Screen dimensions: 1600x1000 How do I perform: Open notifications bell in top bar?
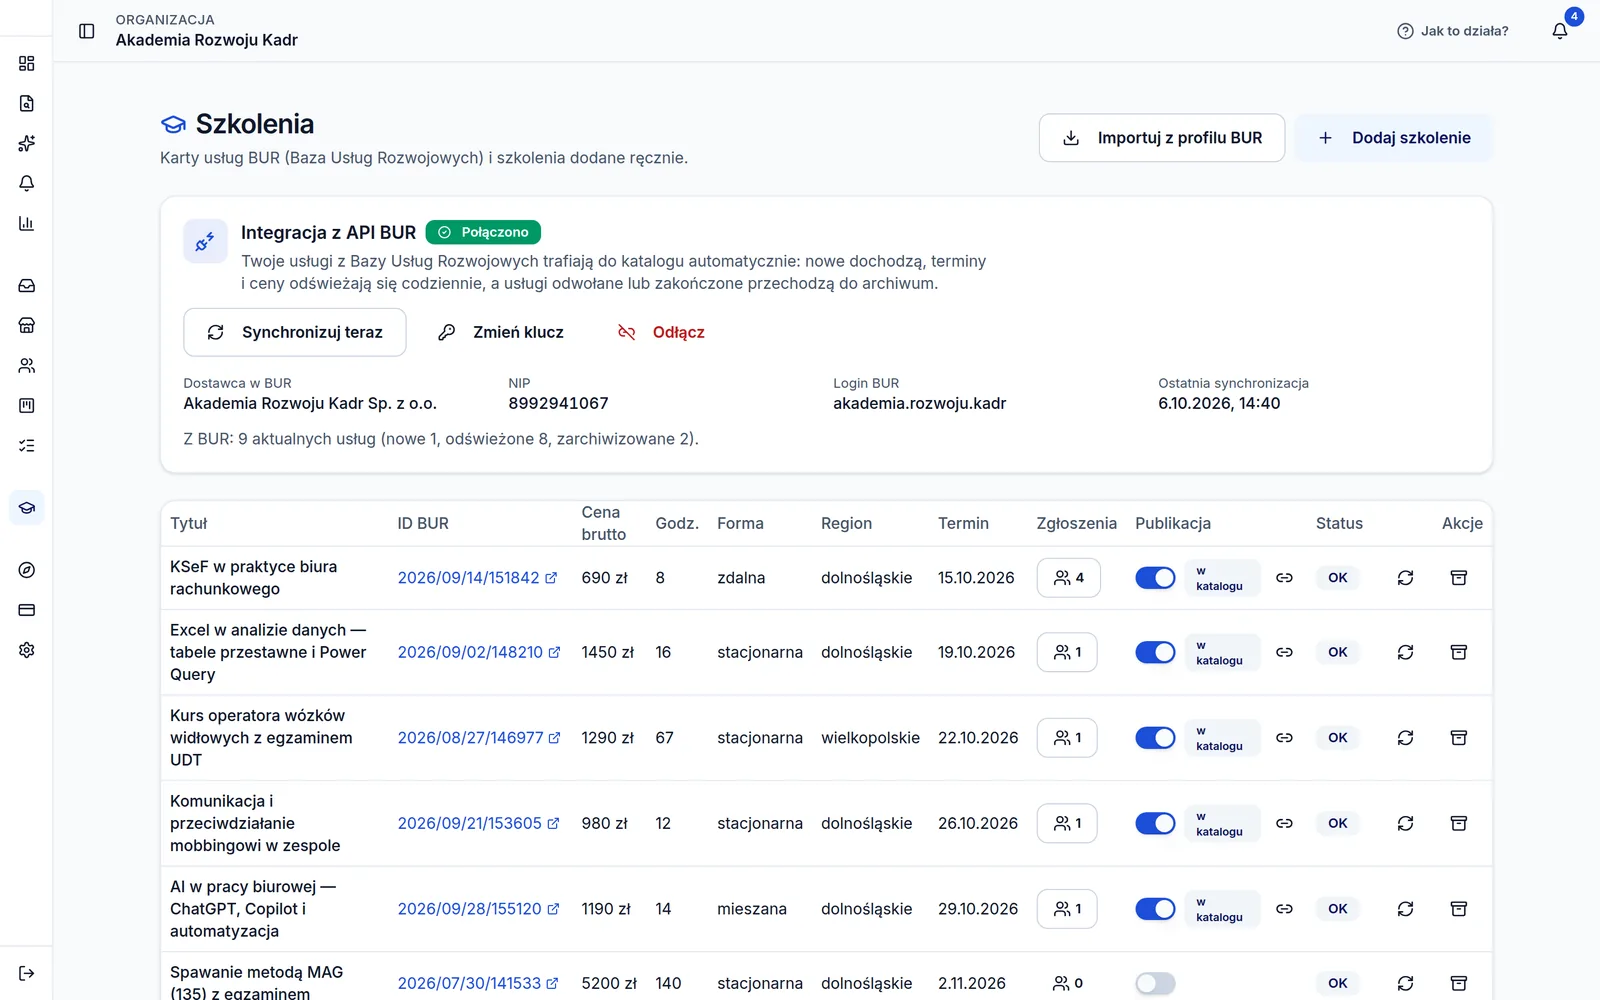pos(1560,31)
